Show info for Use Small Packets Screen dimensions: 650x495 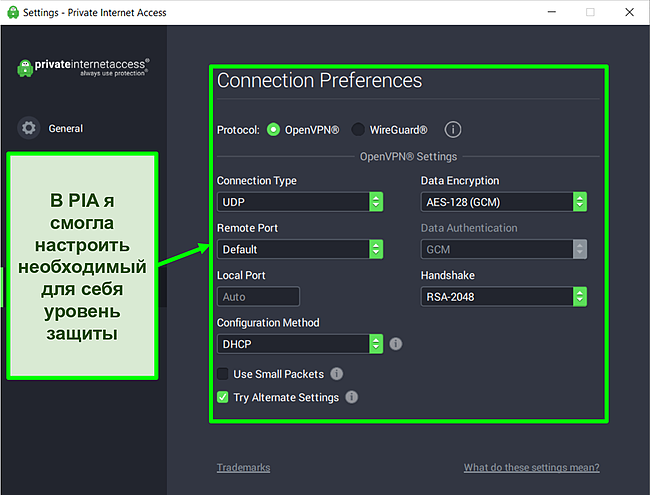[x=337, y=374]
